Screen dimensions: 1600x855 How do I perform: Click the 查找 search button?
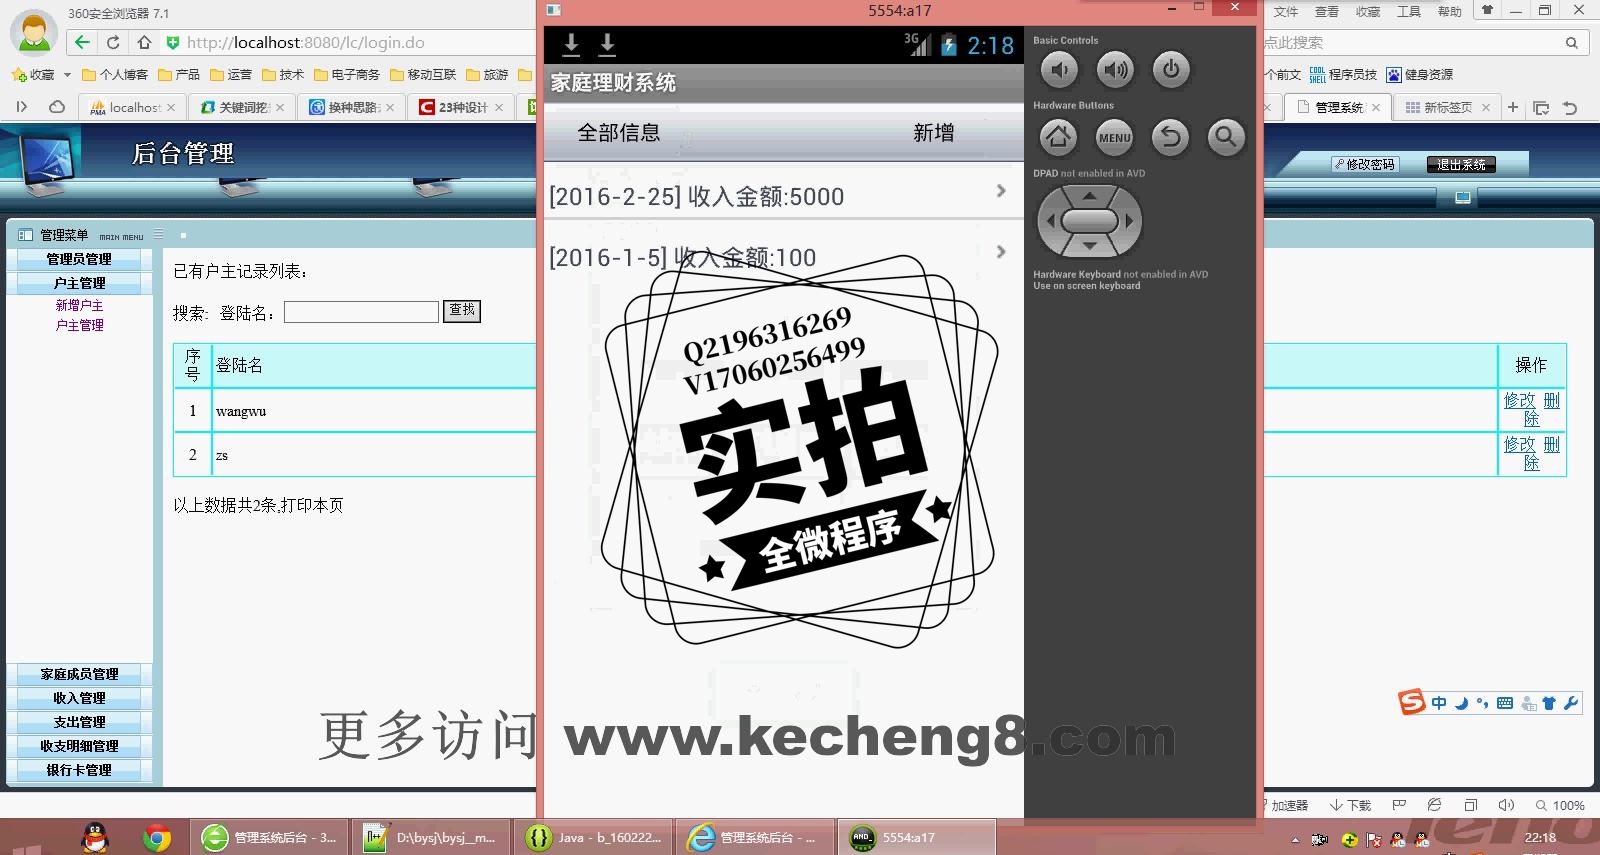click(462, 311)
